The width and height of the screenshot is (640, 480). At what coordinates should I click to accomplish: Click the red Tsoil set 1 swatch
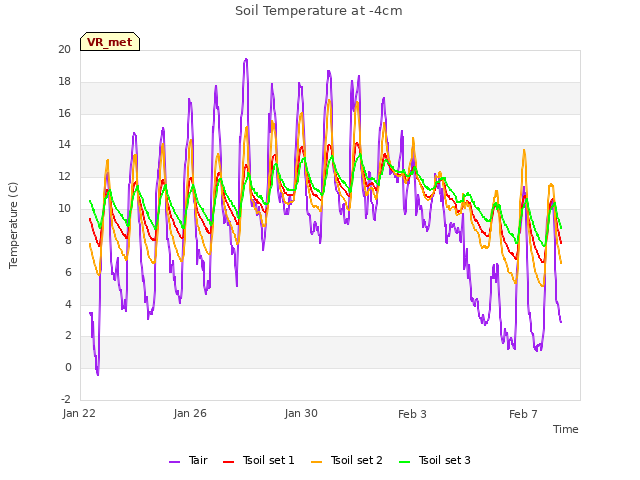(x=228, y=462)
